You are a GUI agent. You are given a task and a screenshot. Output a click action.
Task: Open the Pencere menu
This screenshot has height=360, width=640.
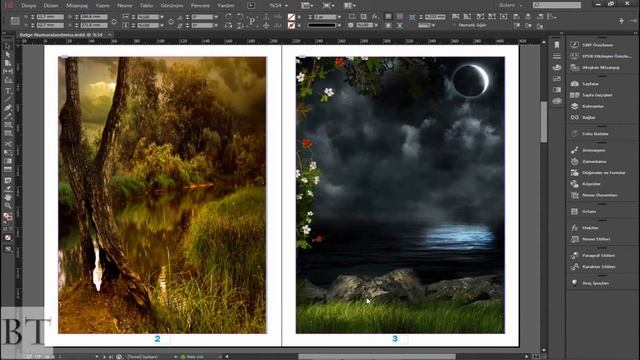pyautogui.click(x=200, y=6)
